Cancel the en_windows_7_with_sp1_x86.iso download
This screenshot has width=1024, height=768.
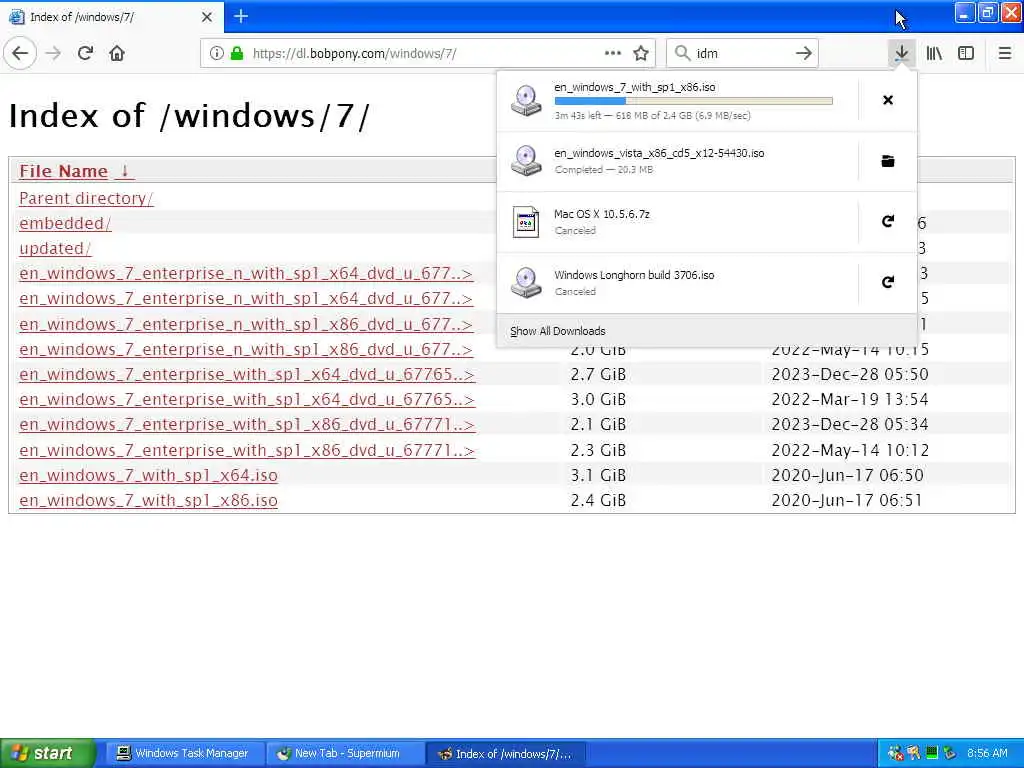[888, 100]
